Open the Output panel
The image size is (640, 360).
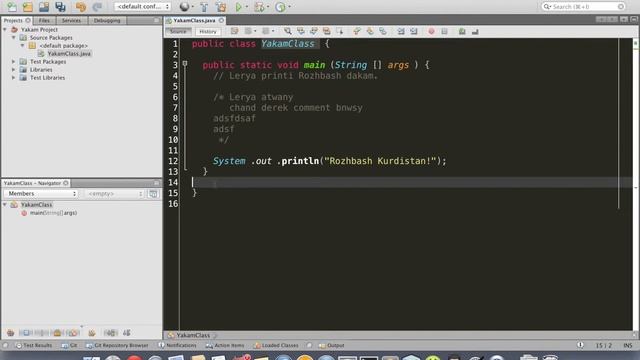pos(331,345)
